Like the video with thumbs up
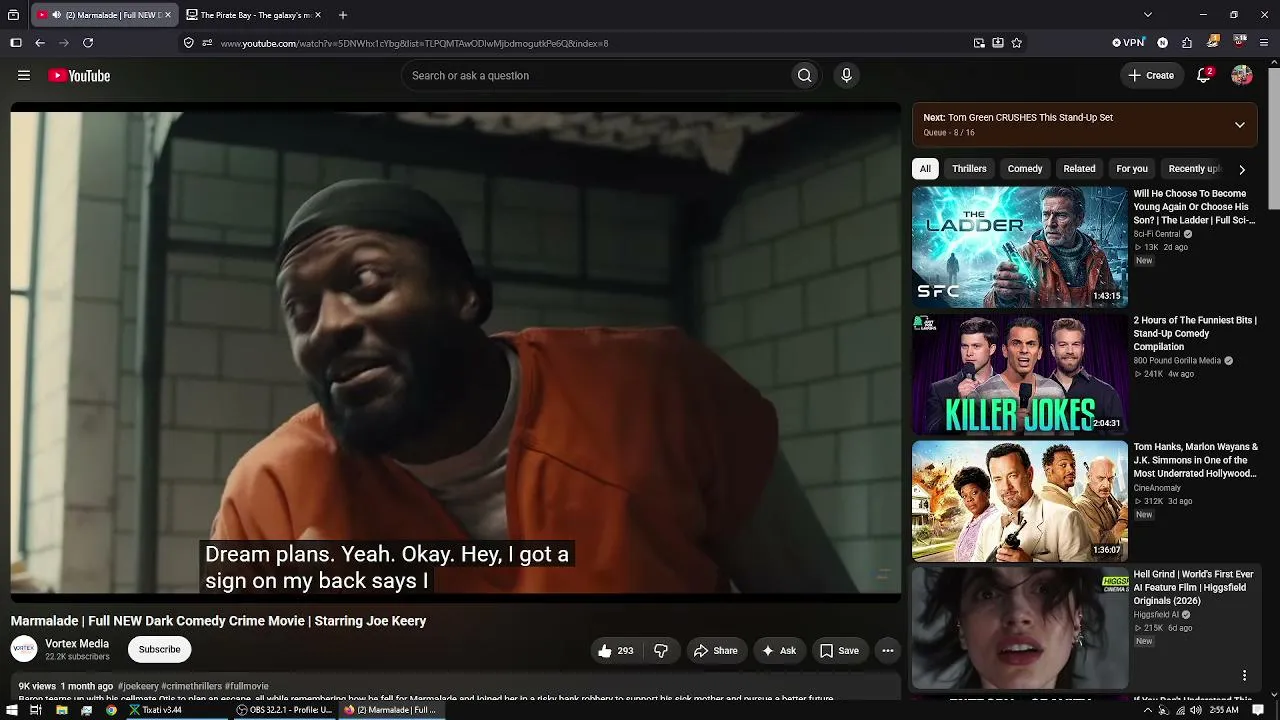 click(616, 651)
